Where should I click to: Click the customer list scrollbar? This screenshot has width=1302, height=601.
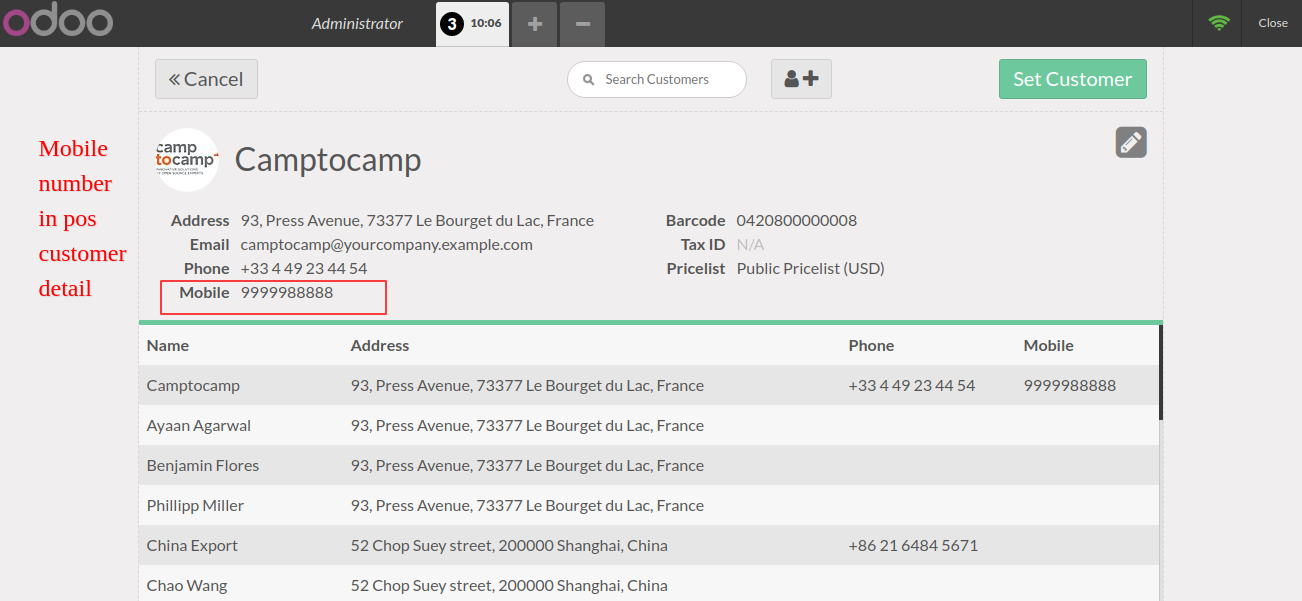1161,372
